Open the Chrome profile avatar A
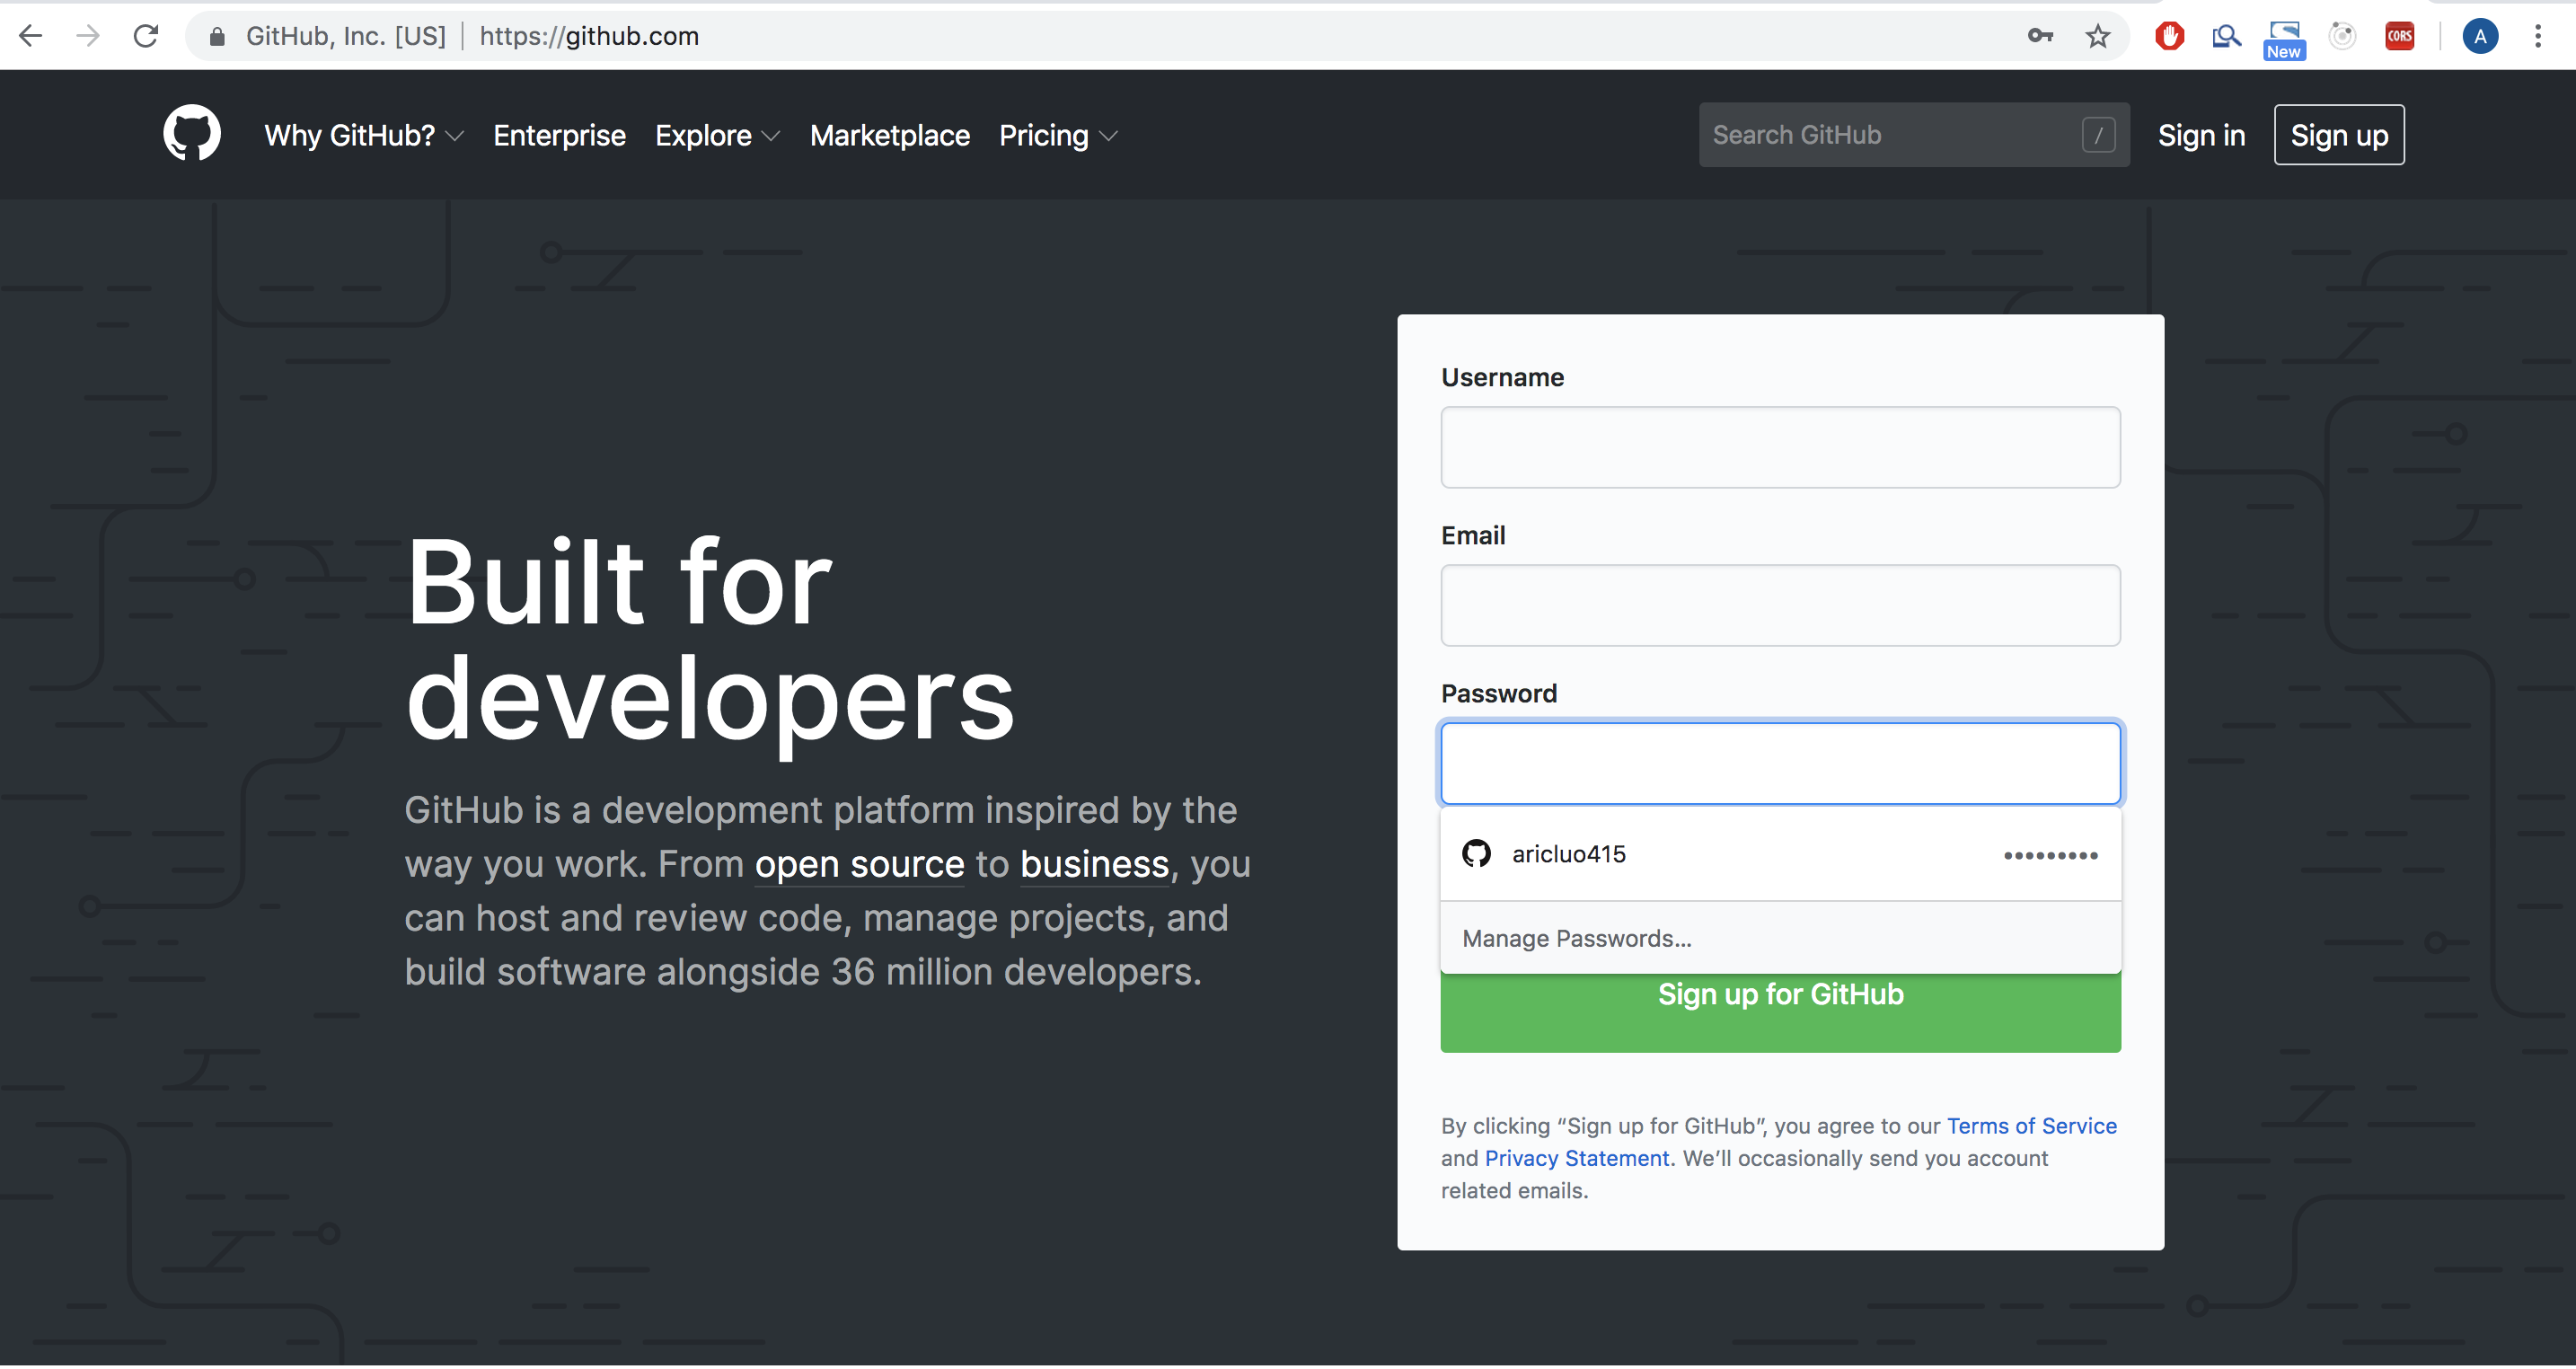Image resolution: width=2576 pixels, height=1369 pixels. 2480,36
